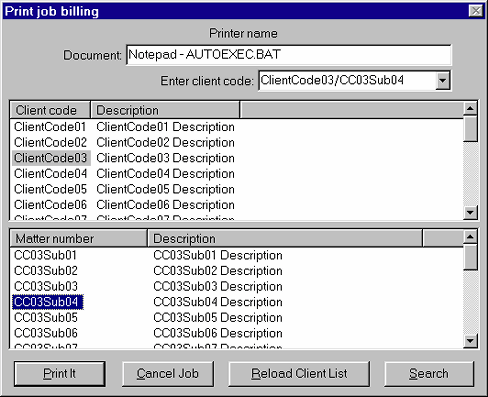The width and height of the screenshot is (488, 397).
Task: Expand the client code combo box arrow
Action: coord(443,81)
